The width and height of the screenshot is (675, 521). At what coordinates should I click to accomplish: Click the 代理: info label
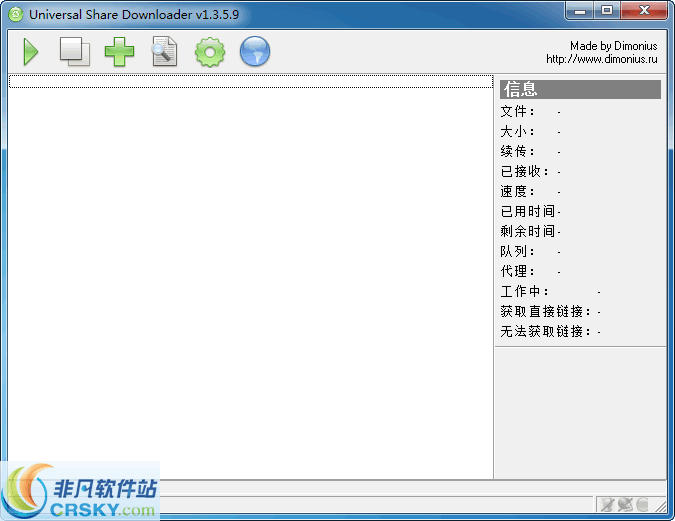point(517,272)
